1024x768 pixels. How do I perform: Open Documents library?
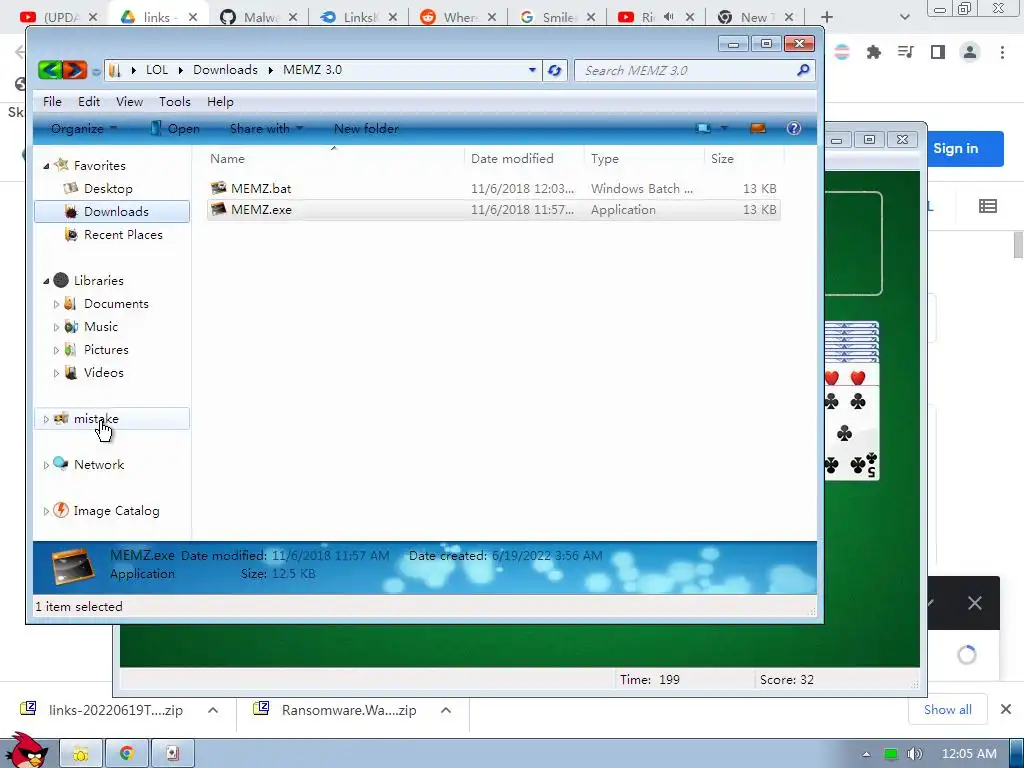click(x=116, y=304)
